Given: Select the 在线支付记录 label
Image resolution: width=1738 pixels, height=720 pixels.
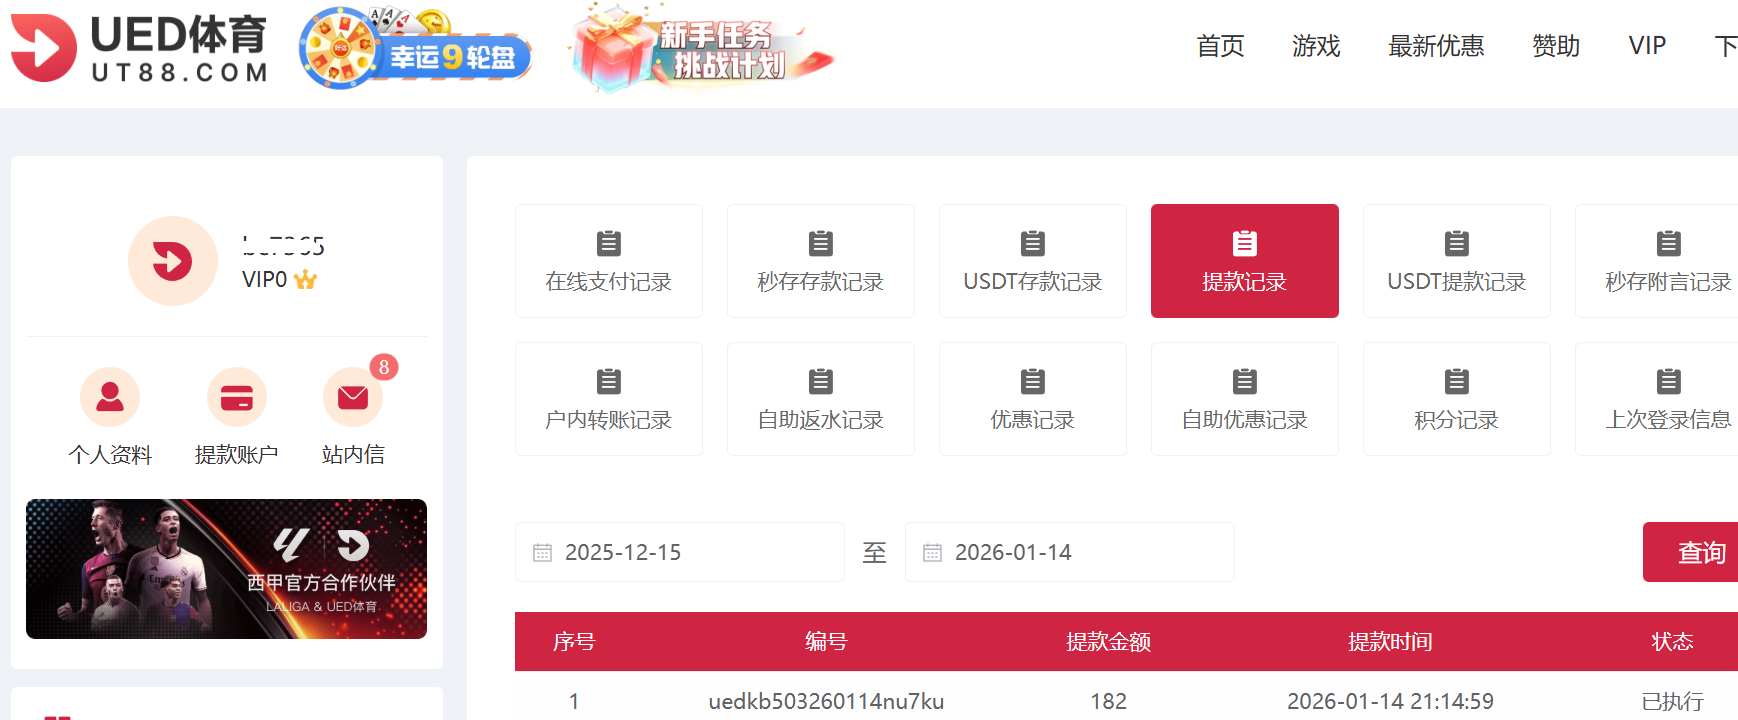Looking at the screenshot, I should pos(609,282).
